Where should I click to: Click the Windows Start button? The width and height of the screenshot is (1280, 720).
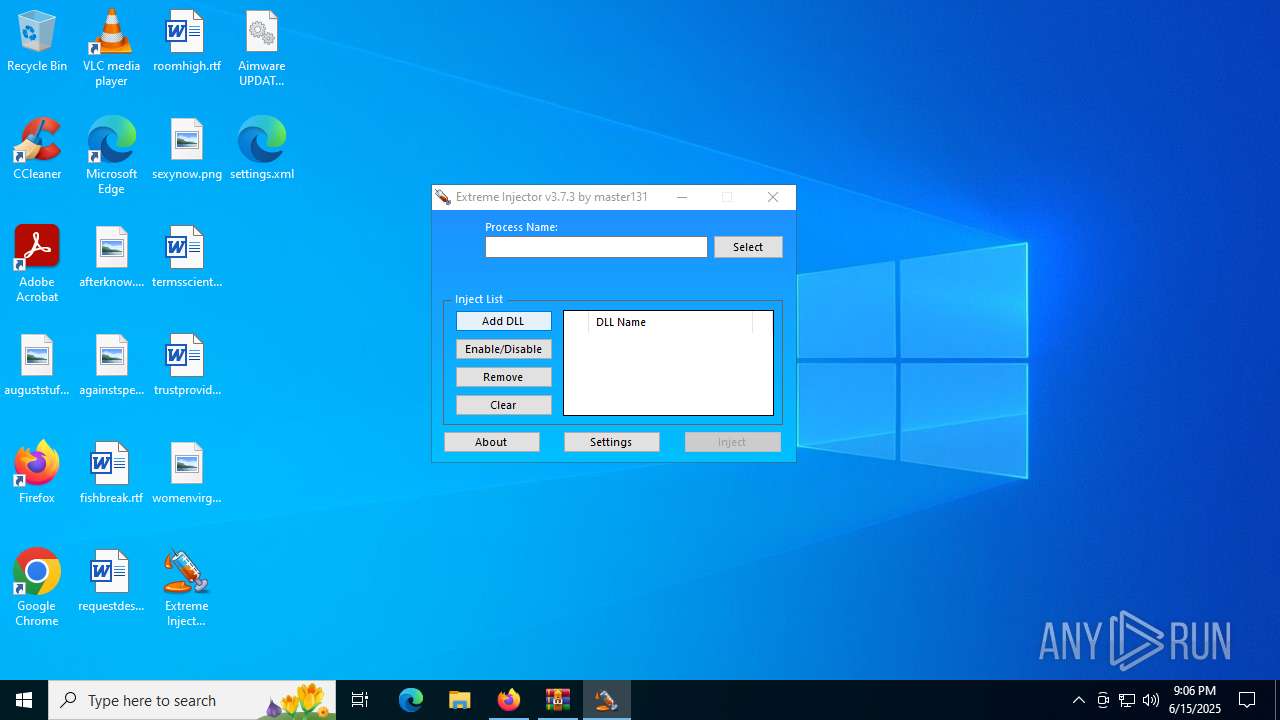click(24, 700)
